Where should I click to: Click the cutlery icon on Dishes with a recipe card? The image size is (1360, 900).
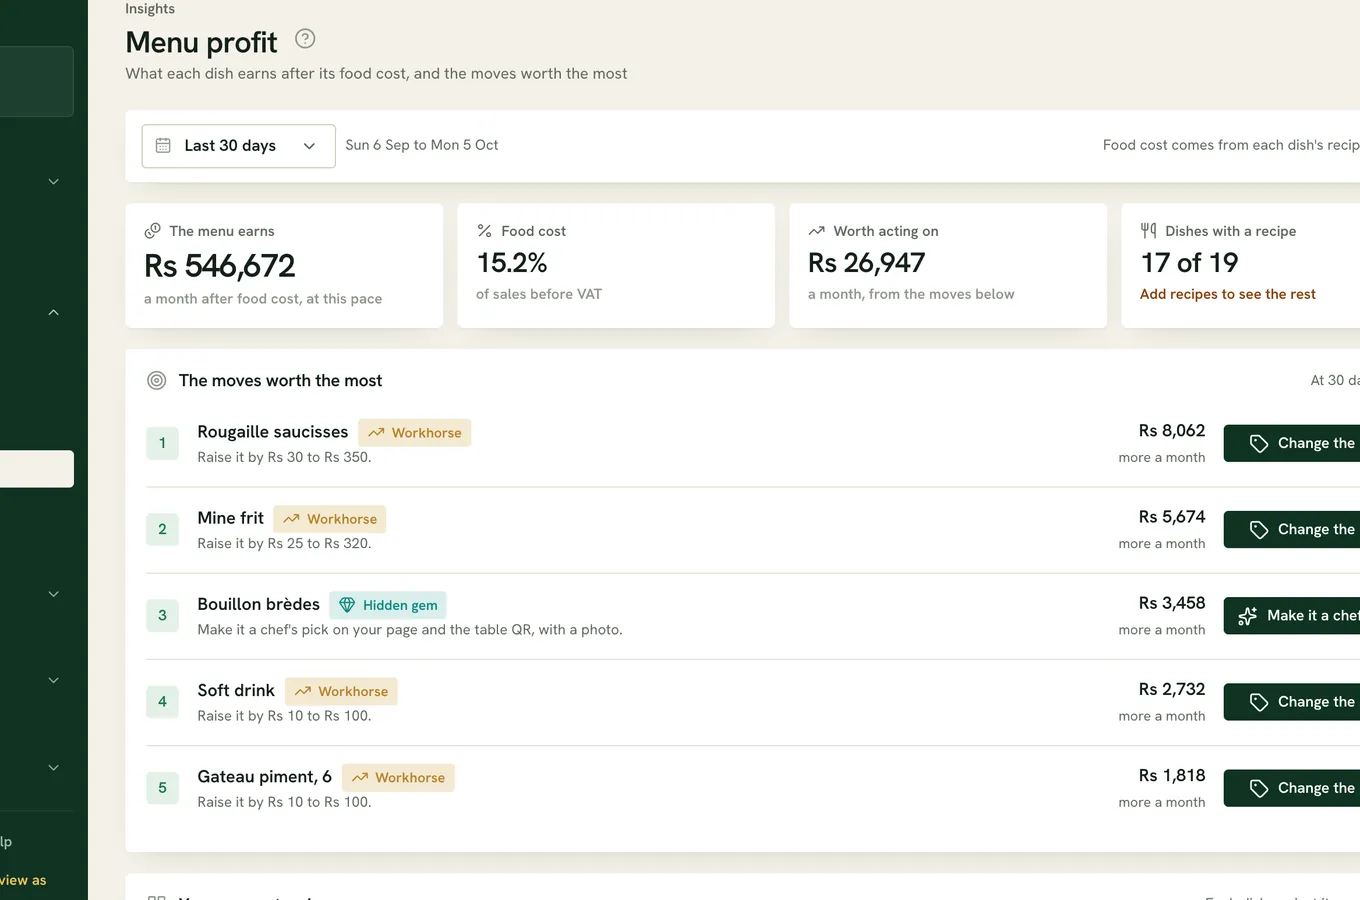1148,231
